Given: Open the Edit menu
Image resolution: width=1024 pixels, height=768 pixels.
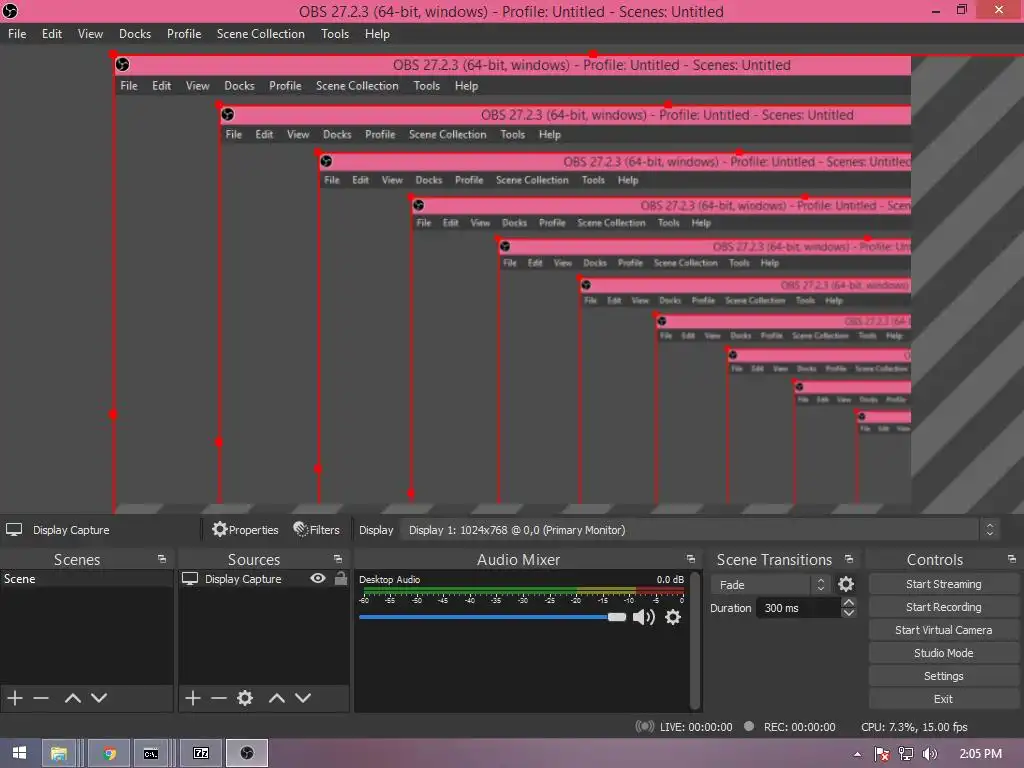Looking at the screenshot, I should pos(52,34).
